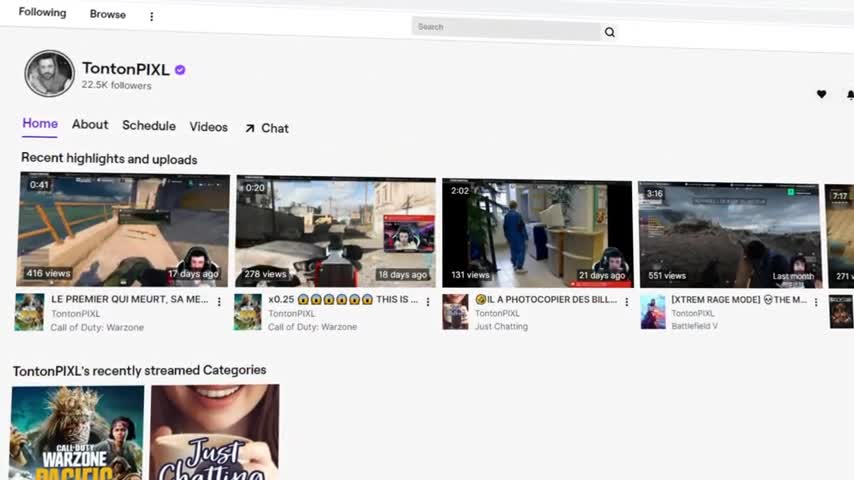854x480 pixels.
Task: Click Just Chatting link under photocopier video
Action: [502, 326]
